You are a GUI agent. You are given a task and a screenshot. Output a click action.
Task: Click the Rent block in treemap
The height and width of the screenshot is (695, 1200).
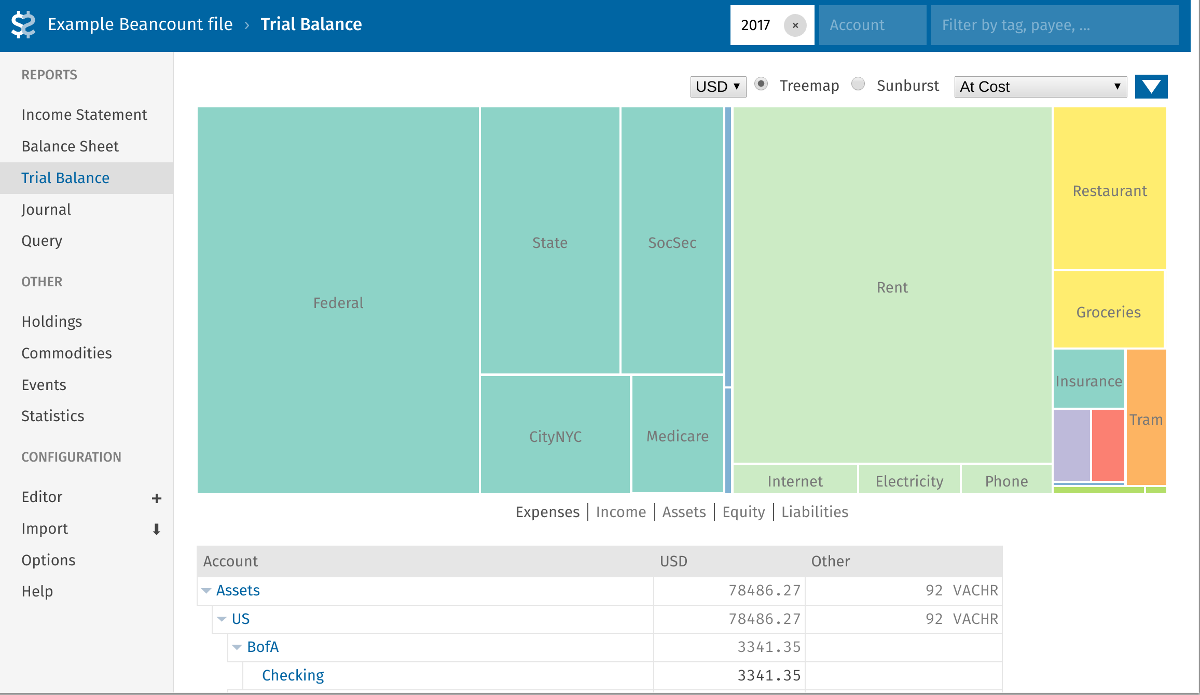point(892,287)
